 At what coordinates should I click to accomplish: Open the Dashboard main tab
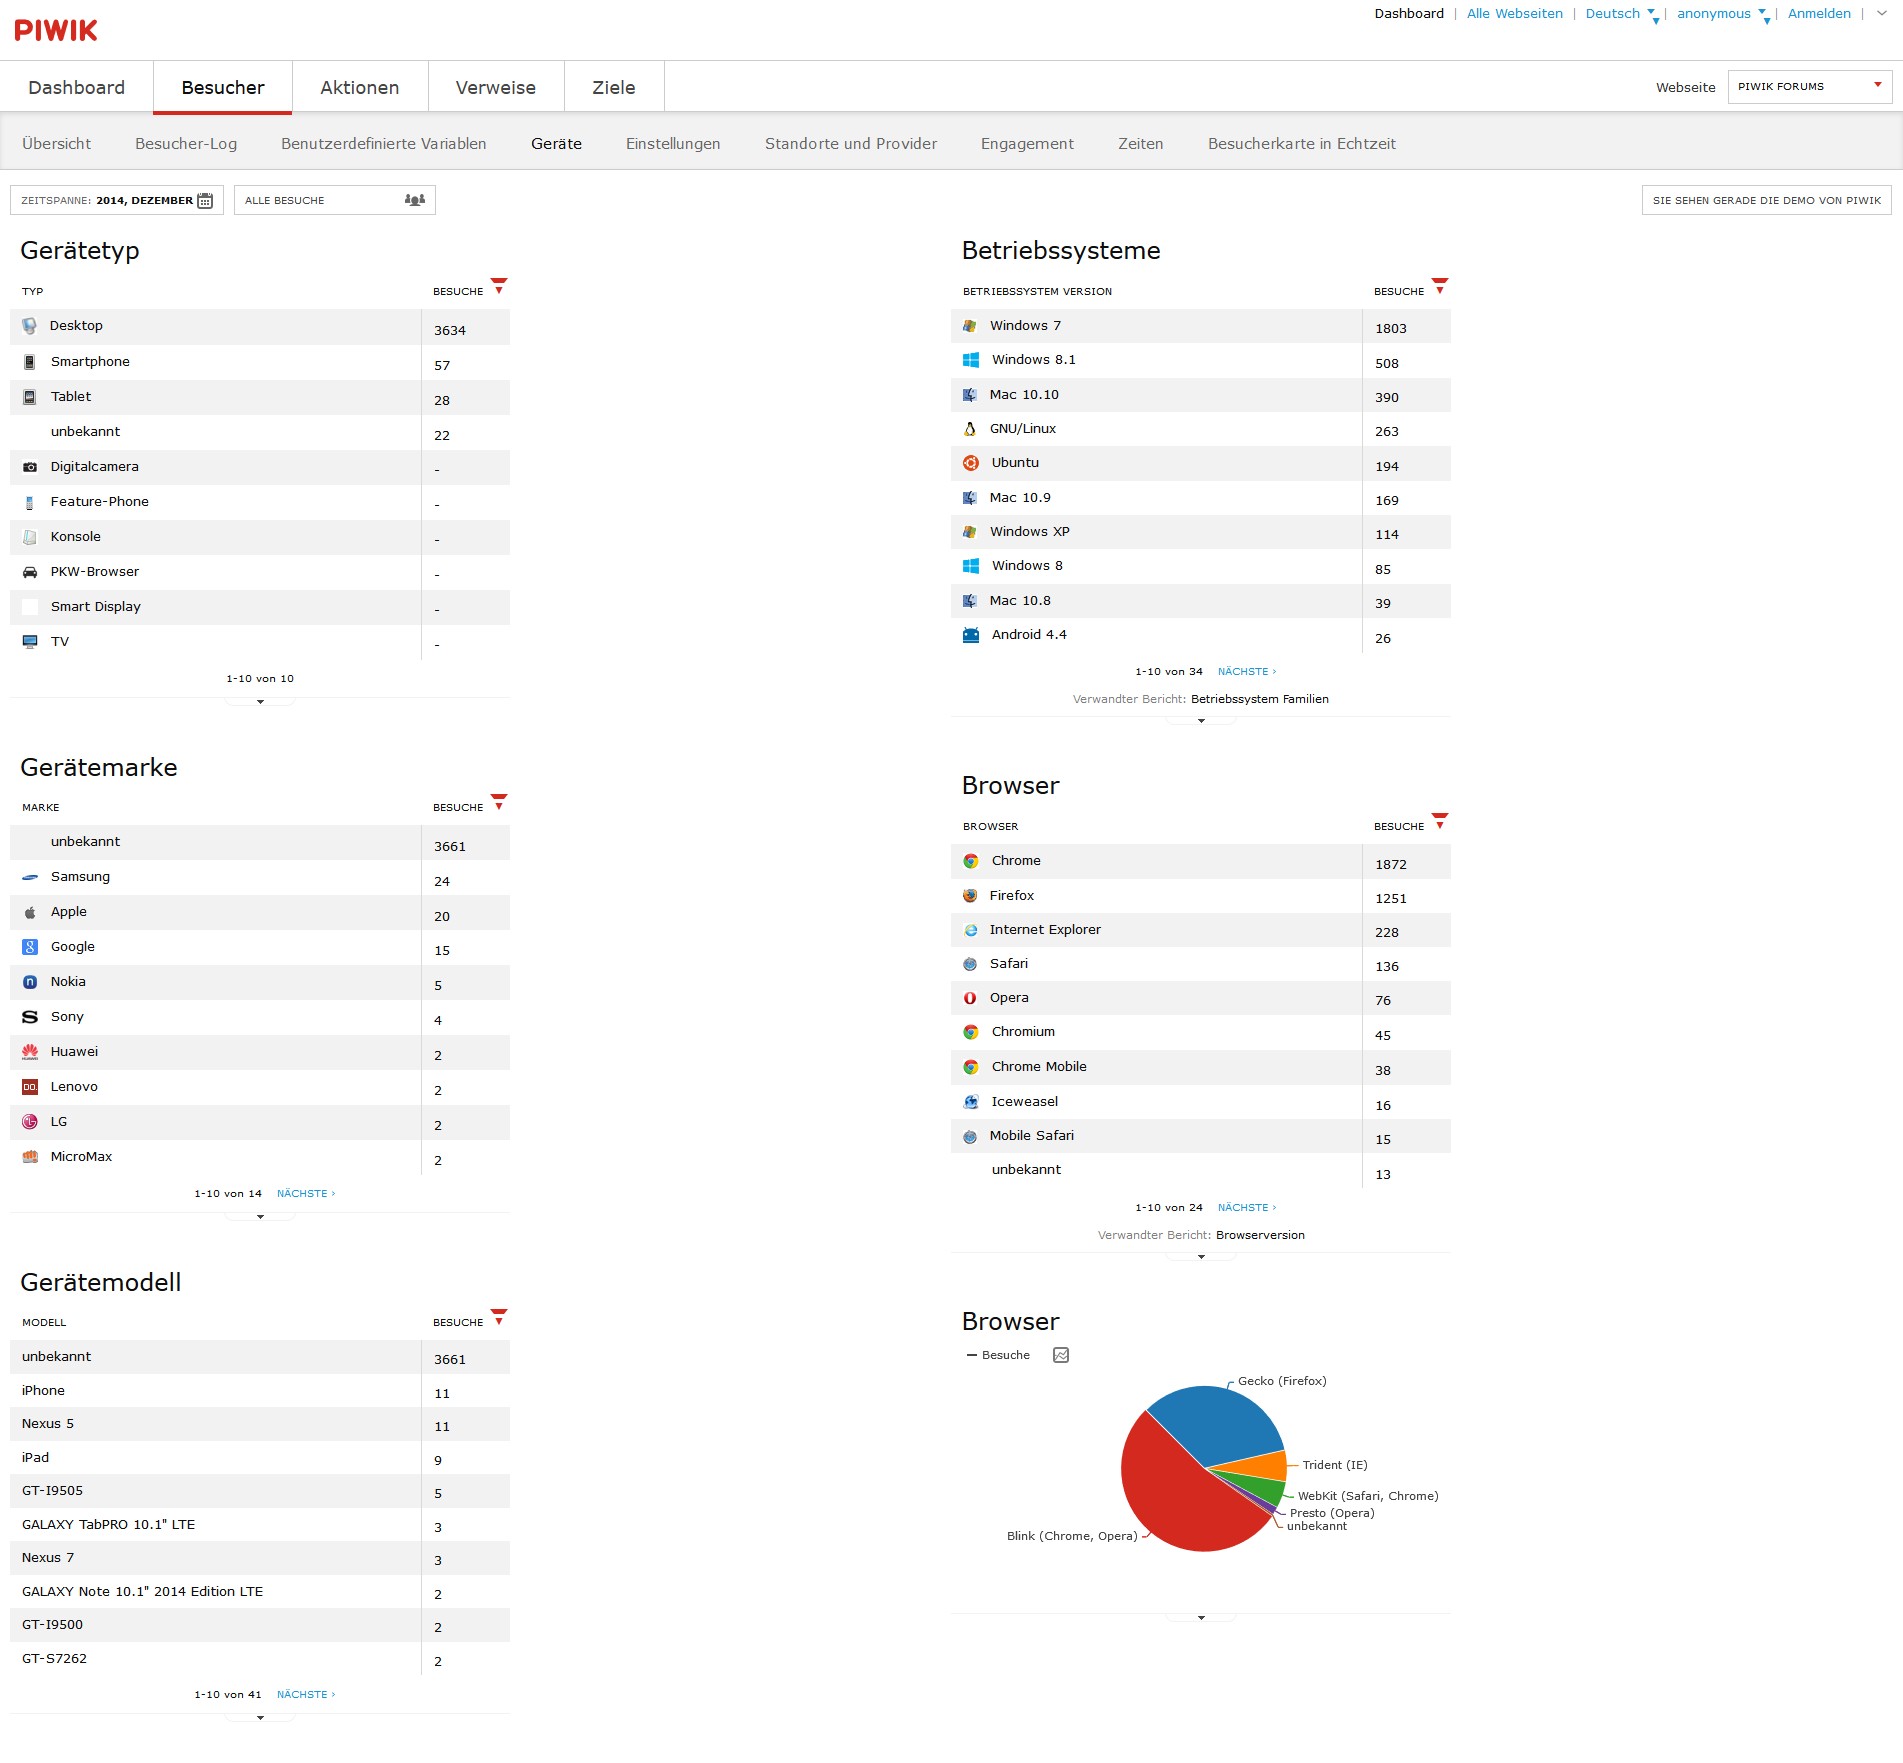point(77,88)
